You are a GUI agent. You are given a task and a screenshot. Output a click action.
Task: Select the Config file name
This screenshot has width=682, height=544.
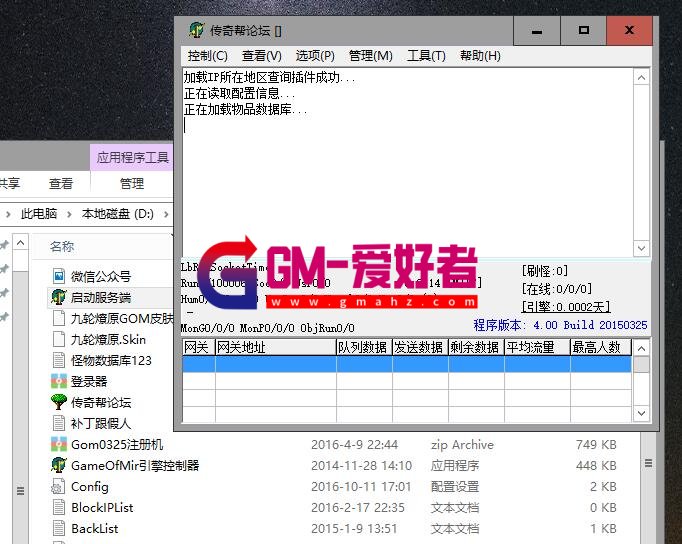coord(90,487)
